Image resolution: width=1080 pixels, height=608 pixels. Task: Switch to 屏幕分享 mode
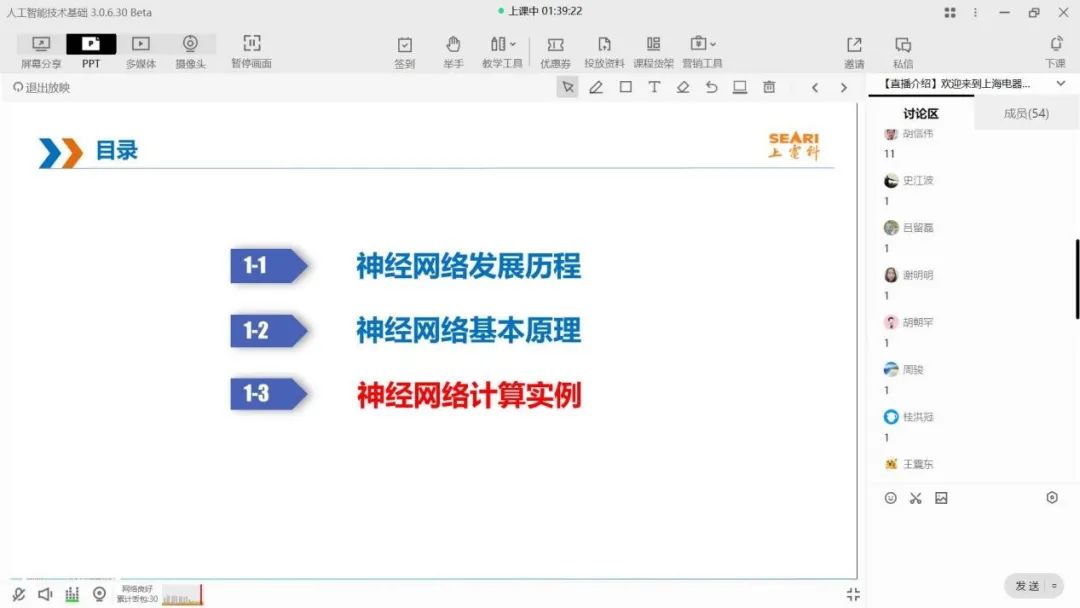pyautogui.click(x=41, y=51)
